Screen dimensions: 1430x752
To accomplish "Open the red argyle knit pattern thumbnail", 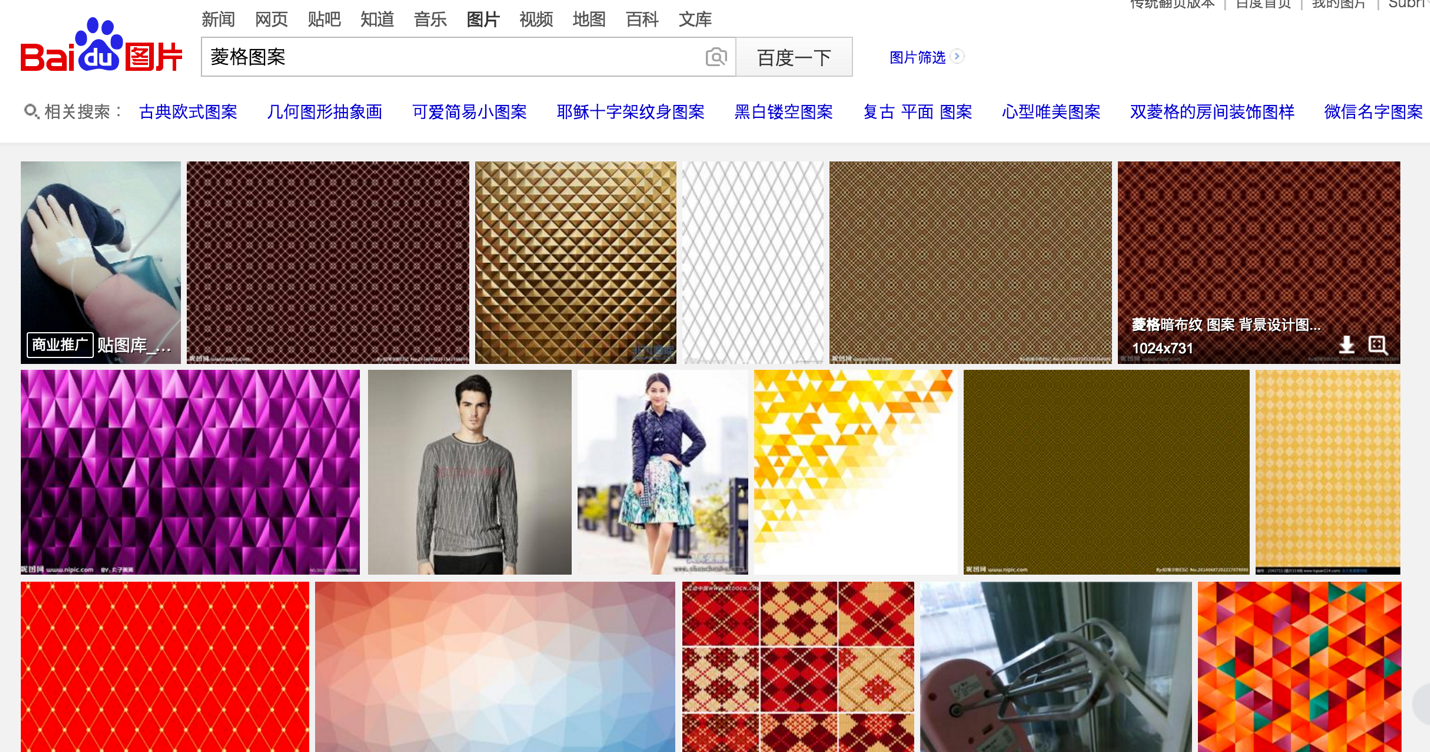I will [798, 667].
